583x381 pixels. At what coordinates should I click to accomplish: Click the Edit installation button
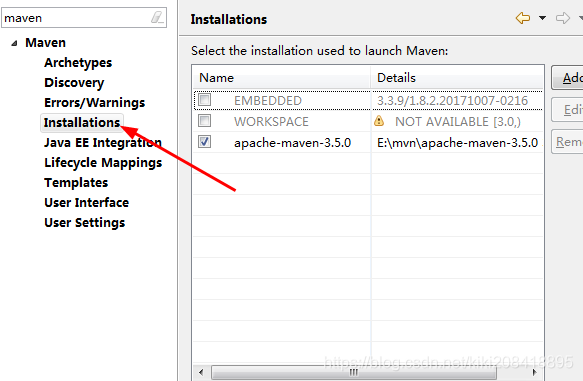point(567,110)
